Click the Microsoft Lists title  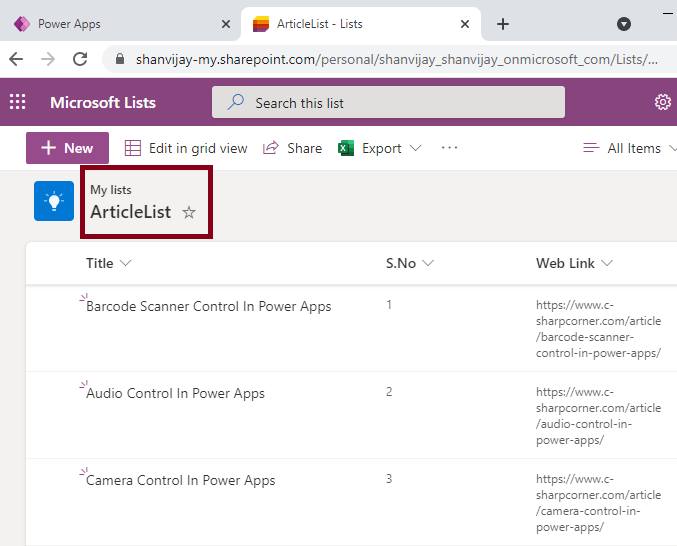[x=103, y=102]
